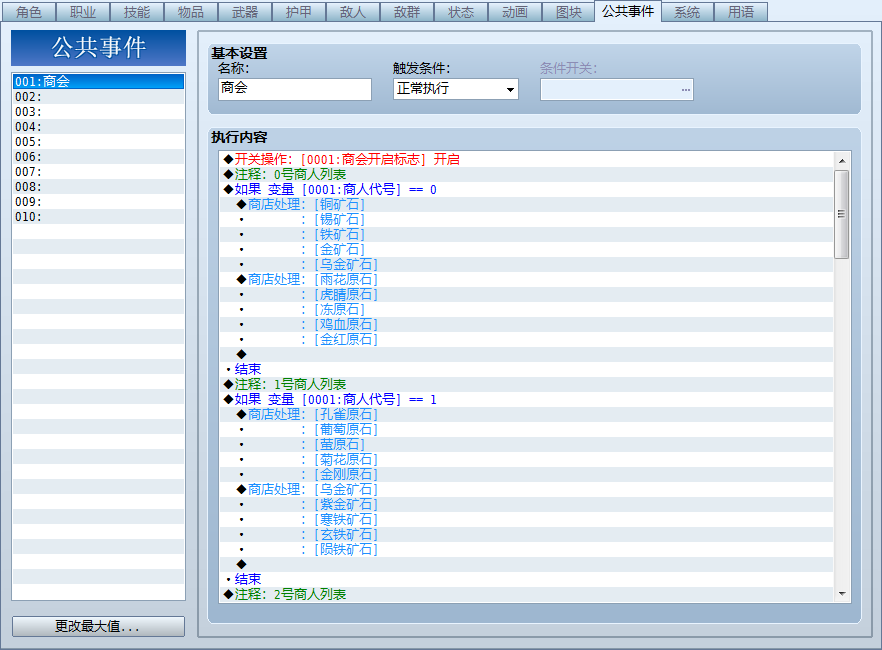Viewport: 882px width, 650px height.
Task: Select the [菊花原石] shop item line
Action: [x=526, y=459]
